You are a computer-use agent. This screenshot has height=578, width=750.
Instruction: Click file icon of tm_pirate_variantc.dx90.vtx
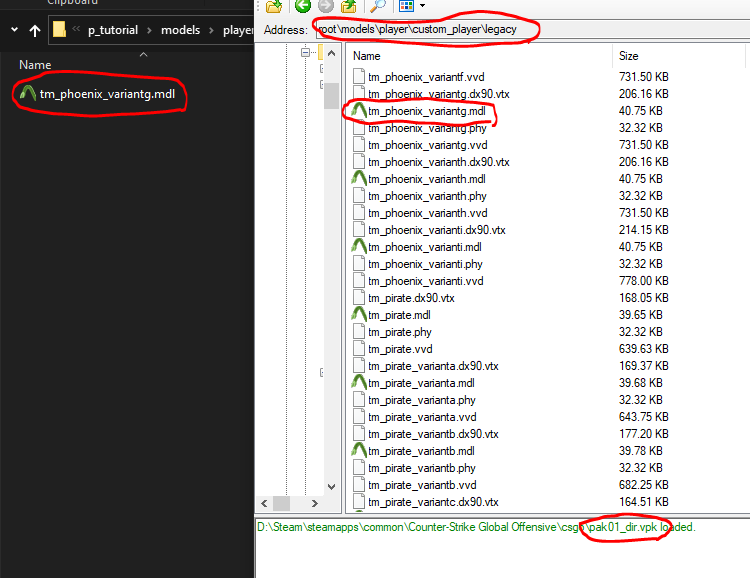[x=359, y=502]
